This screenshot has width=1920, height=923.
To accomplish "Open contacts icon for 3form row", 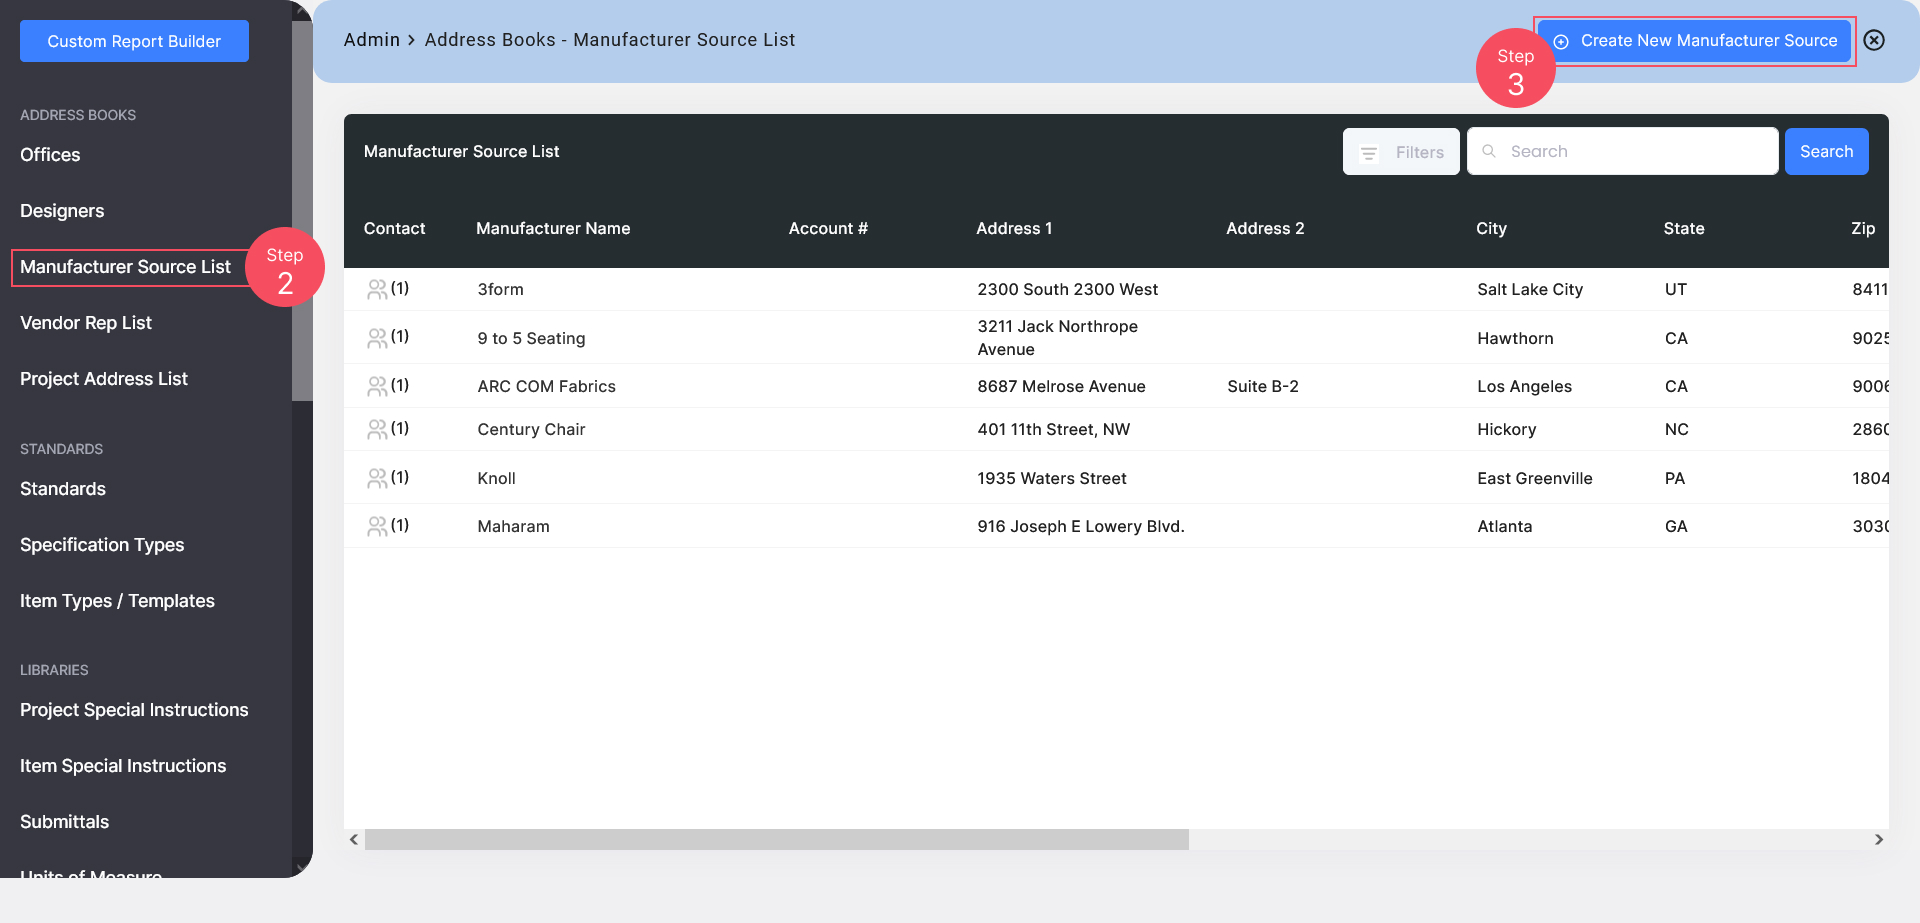I will (x=377, y=289).
